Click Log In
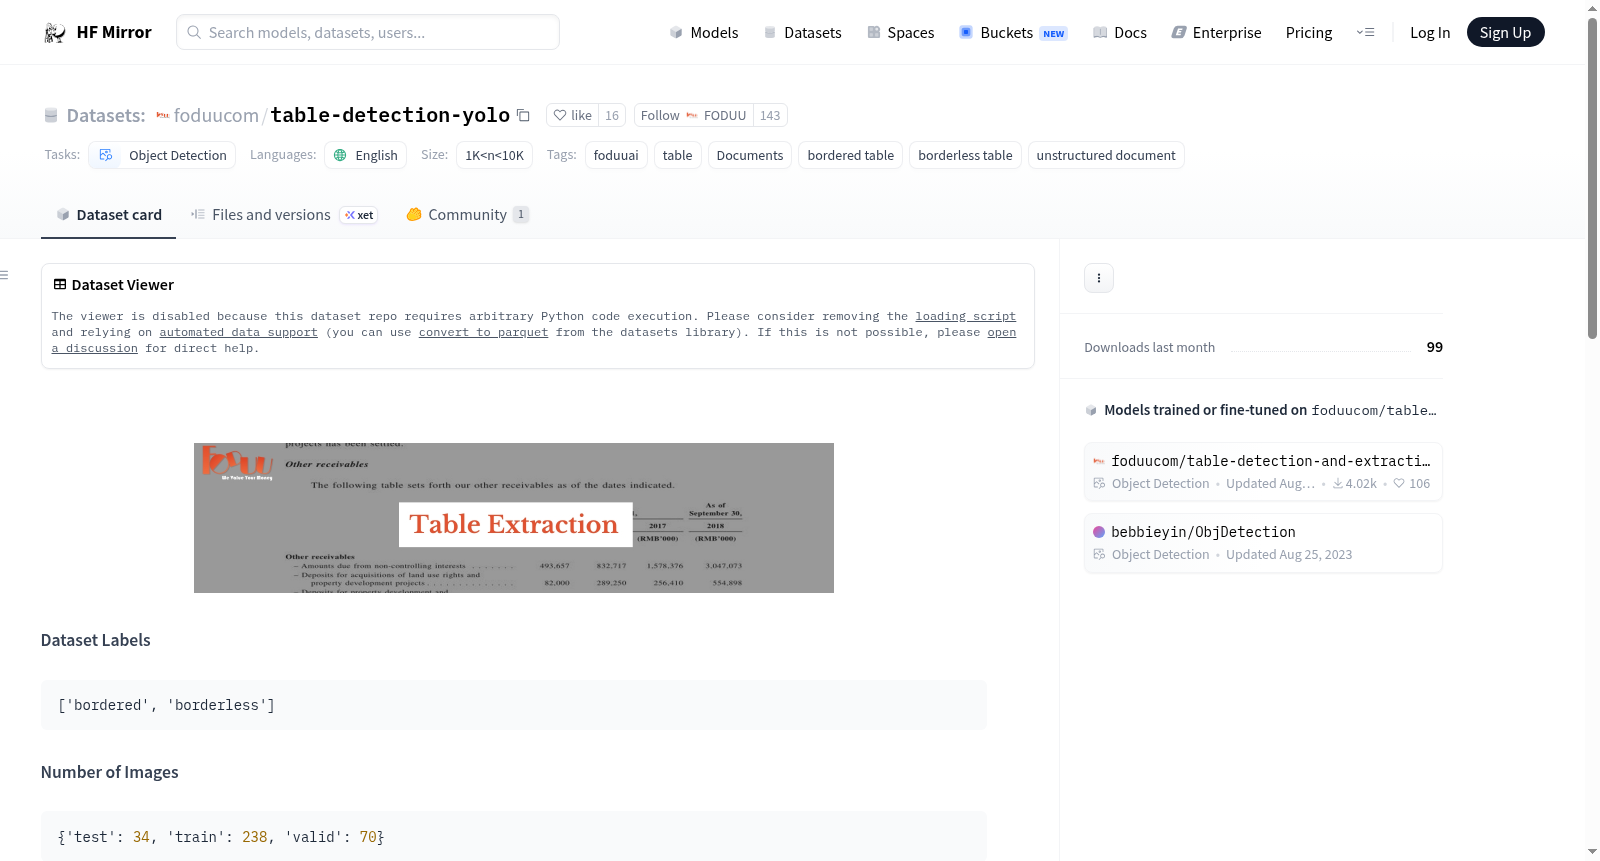This screenshot has width=1600, height=861. pyautogui.click(x=1430, y=32)
